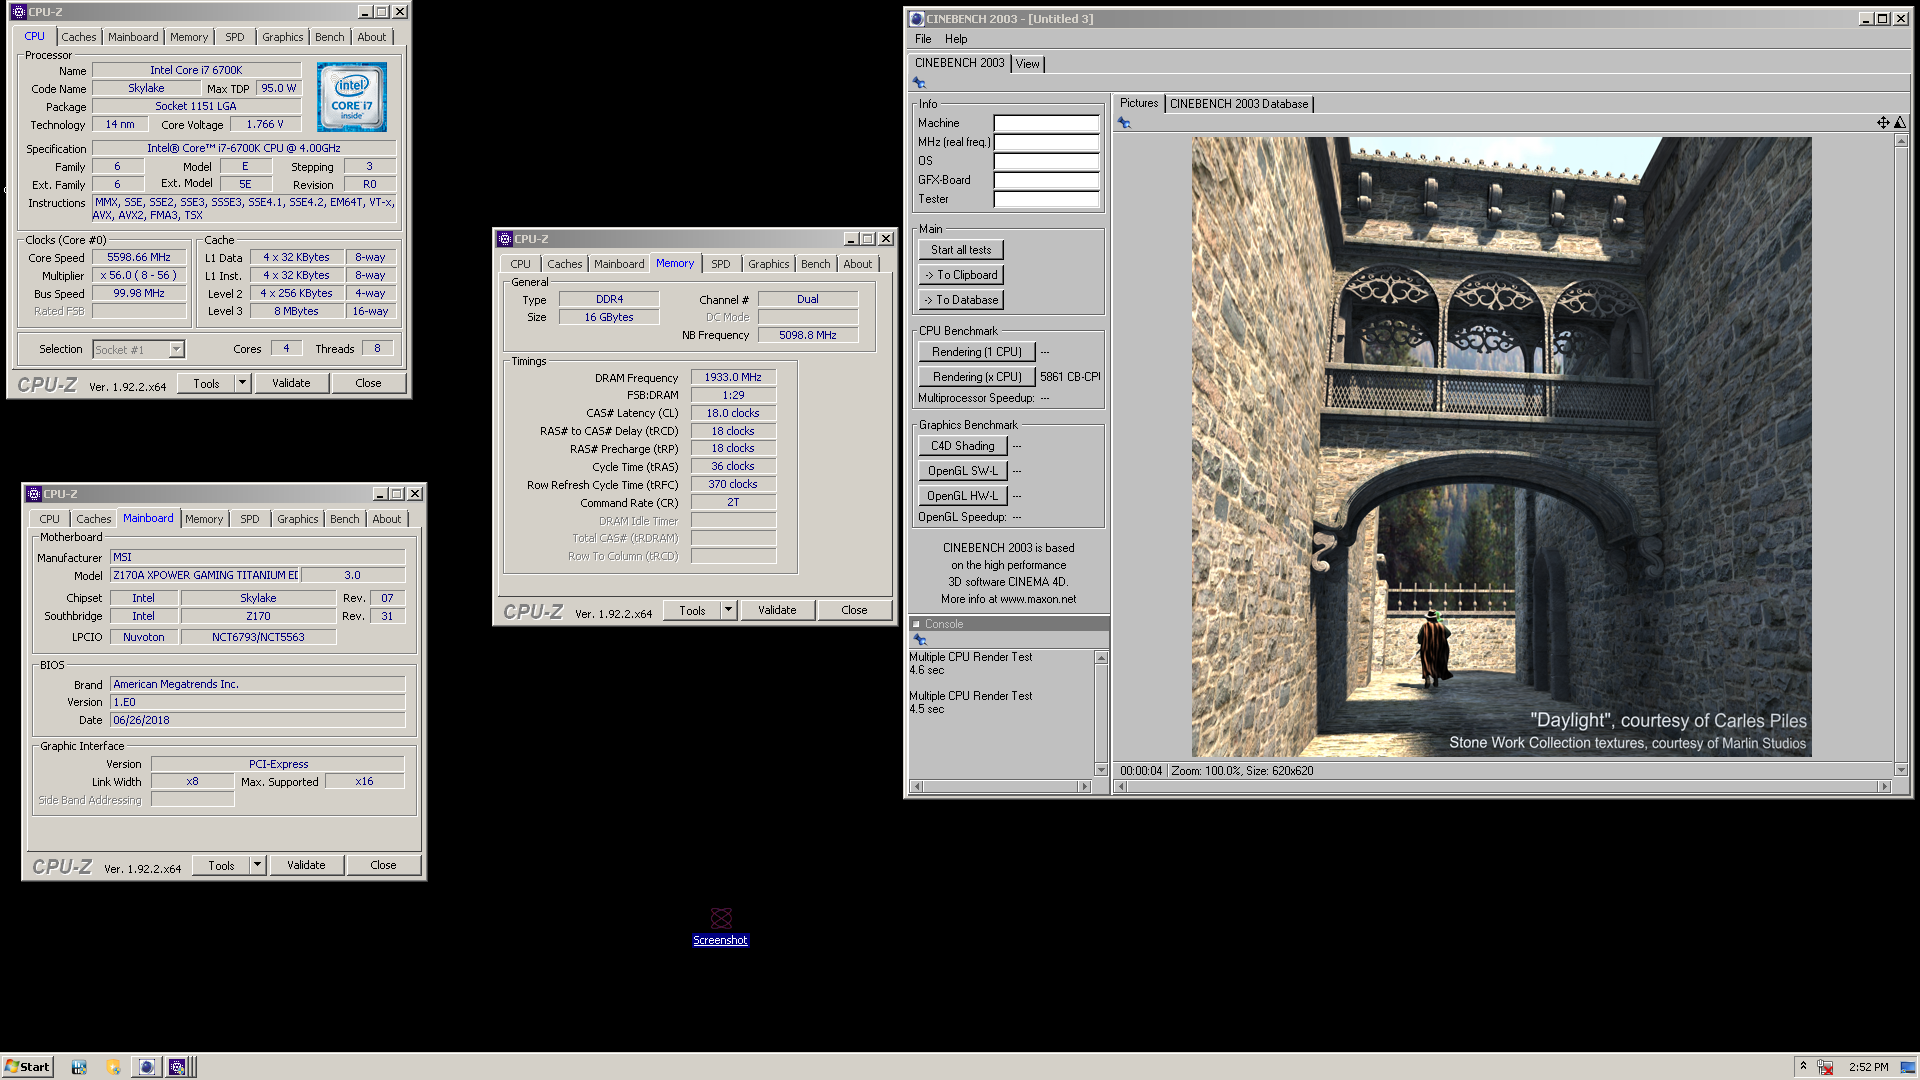Click the pushpin icon in the Console panel
This screenshot has width=1920, height=1080.
click(x=920, y=640)
